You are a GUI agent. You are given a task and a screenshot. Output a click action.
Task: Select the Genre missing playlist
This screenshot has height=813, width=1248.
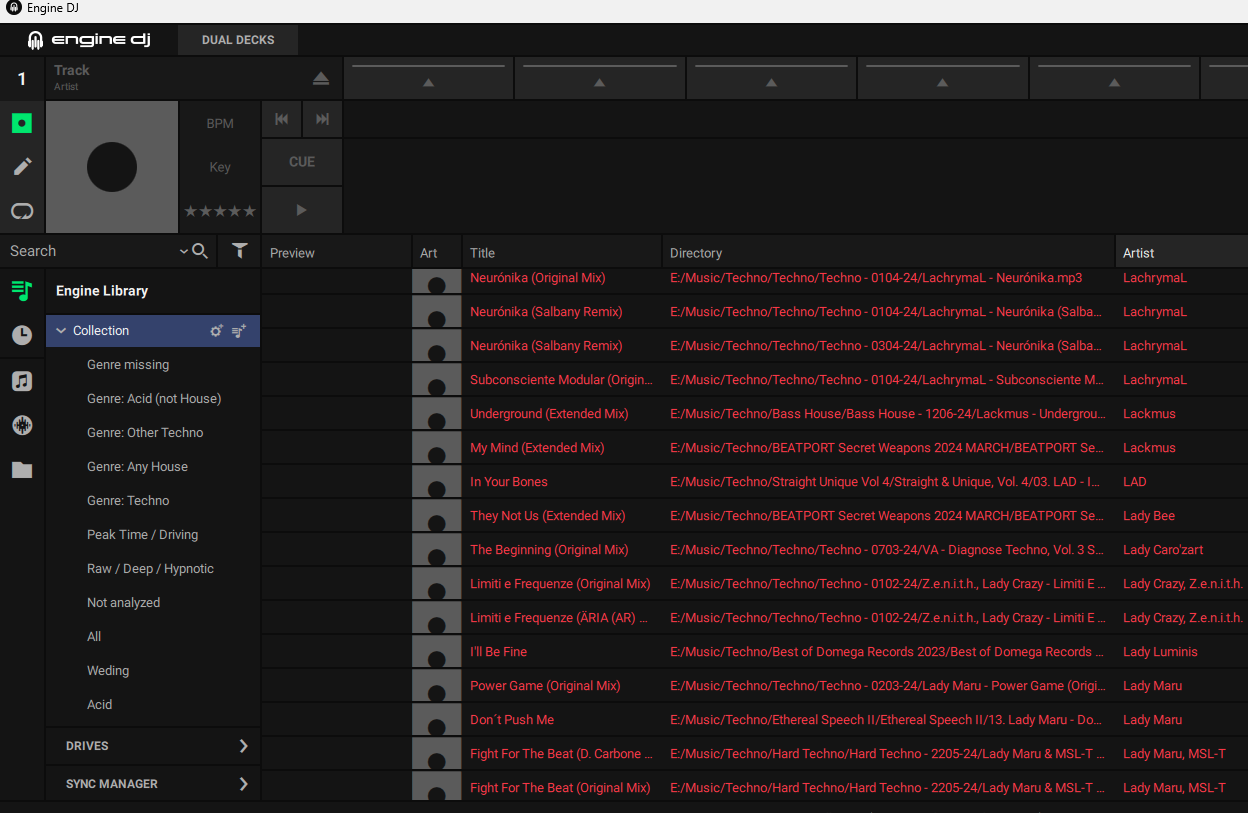(128, 365)
